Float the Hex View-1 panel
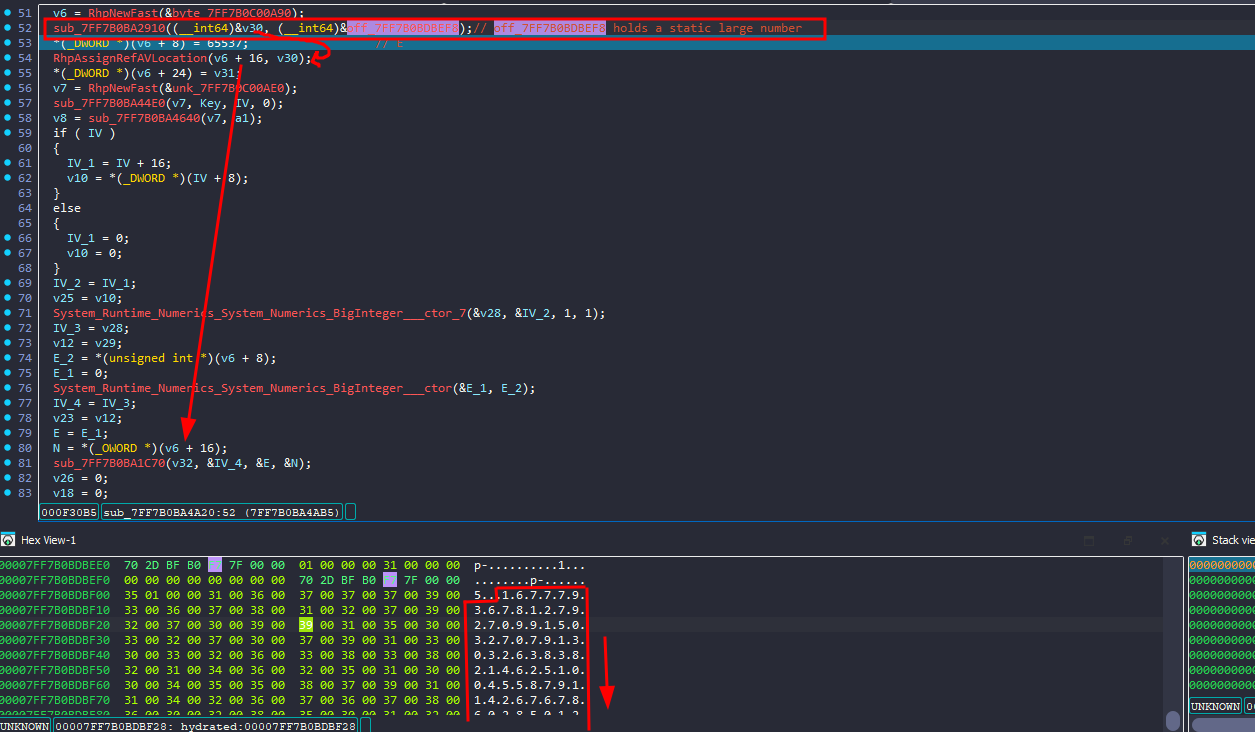 (x=1128, y=540)
